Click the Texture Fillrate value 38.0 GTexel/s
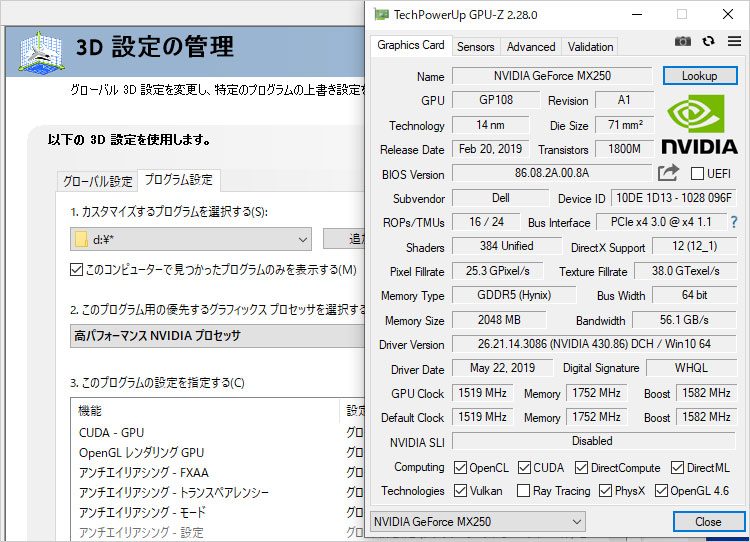This screenshot has width=750, height=542. pyautogui.click(x=685, y=271)
